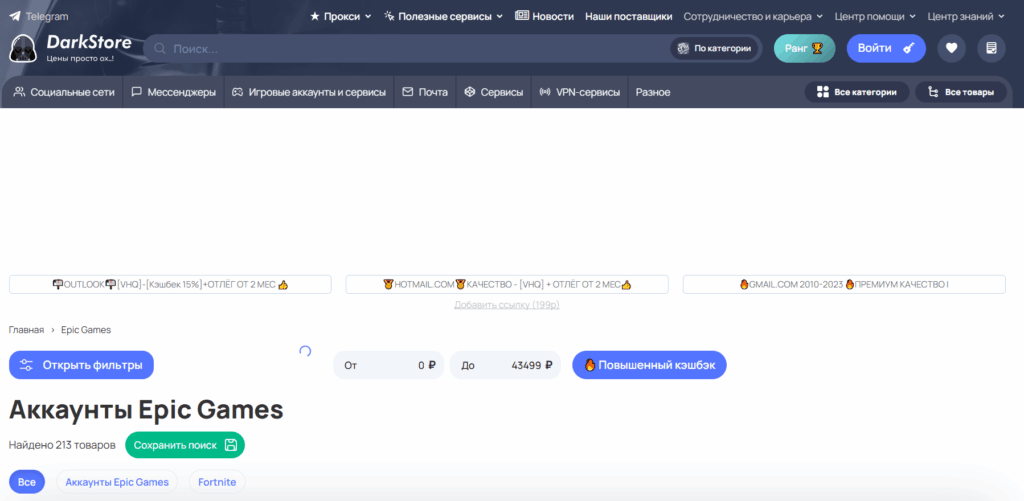
Task: Open the HOTMAIL.COM ad link
Action: (507, 284)
